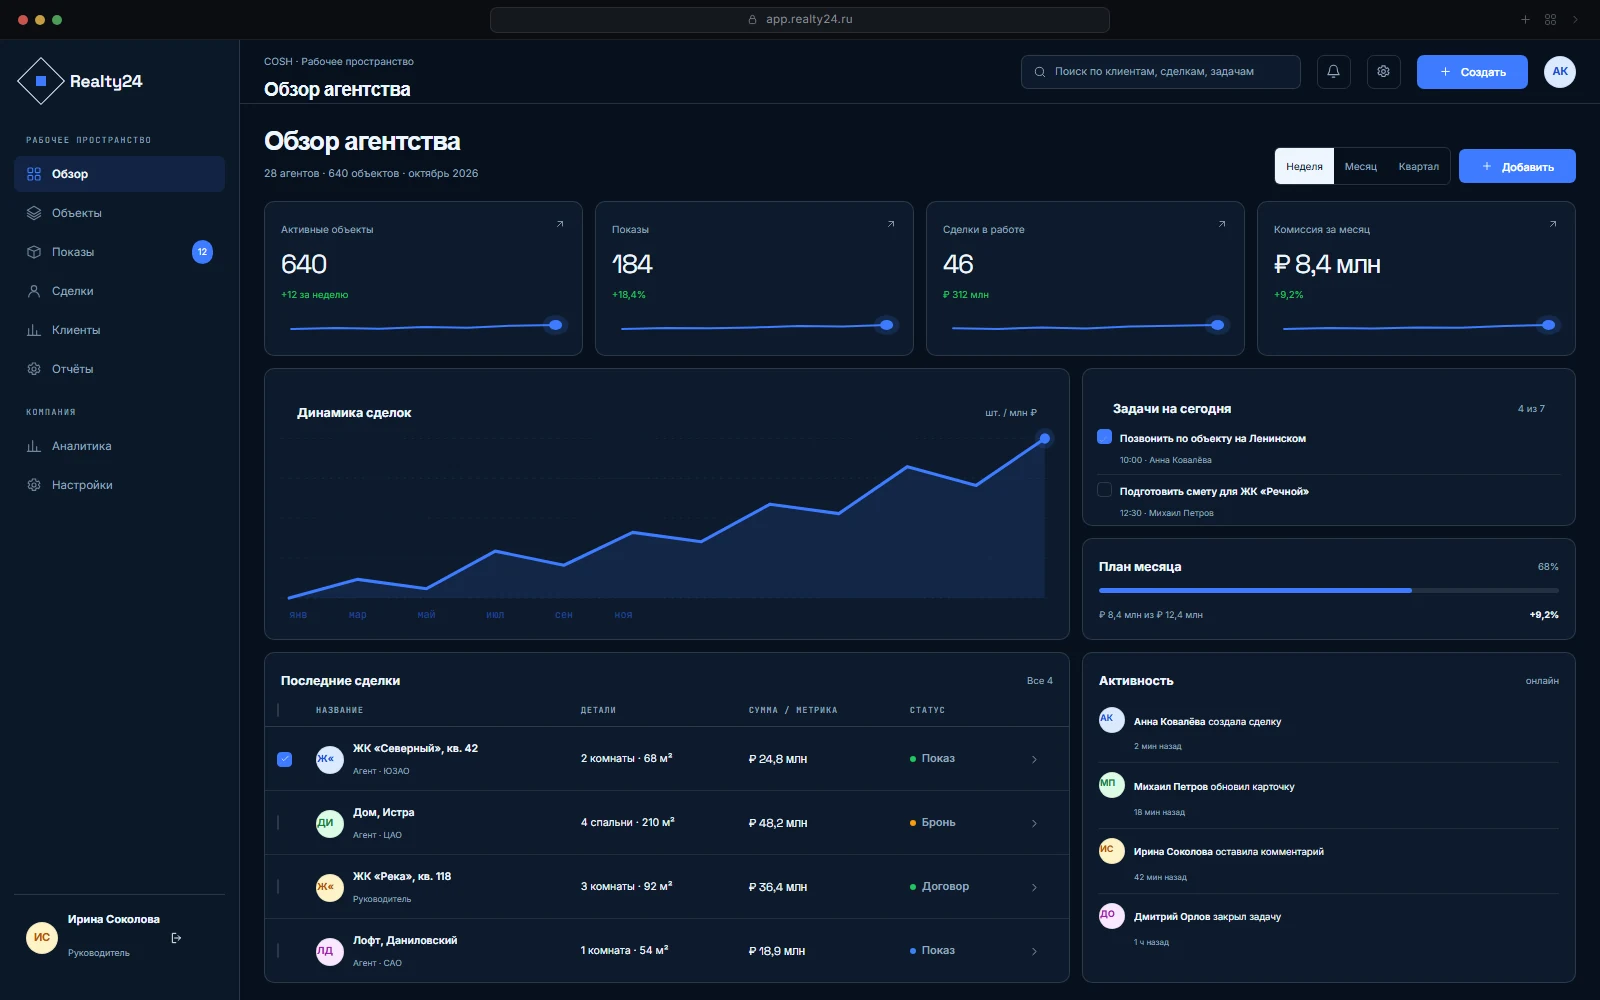The width and height of the screenshot is (1600, 1000).
Task: Open the settings gear in top bar
Action: pyautogui.click(x=1383, y=72)
